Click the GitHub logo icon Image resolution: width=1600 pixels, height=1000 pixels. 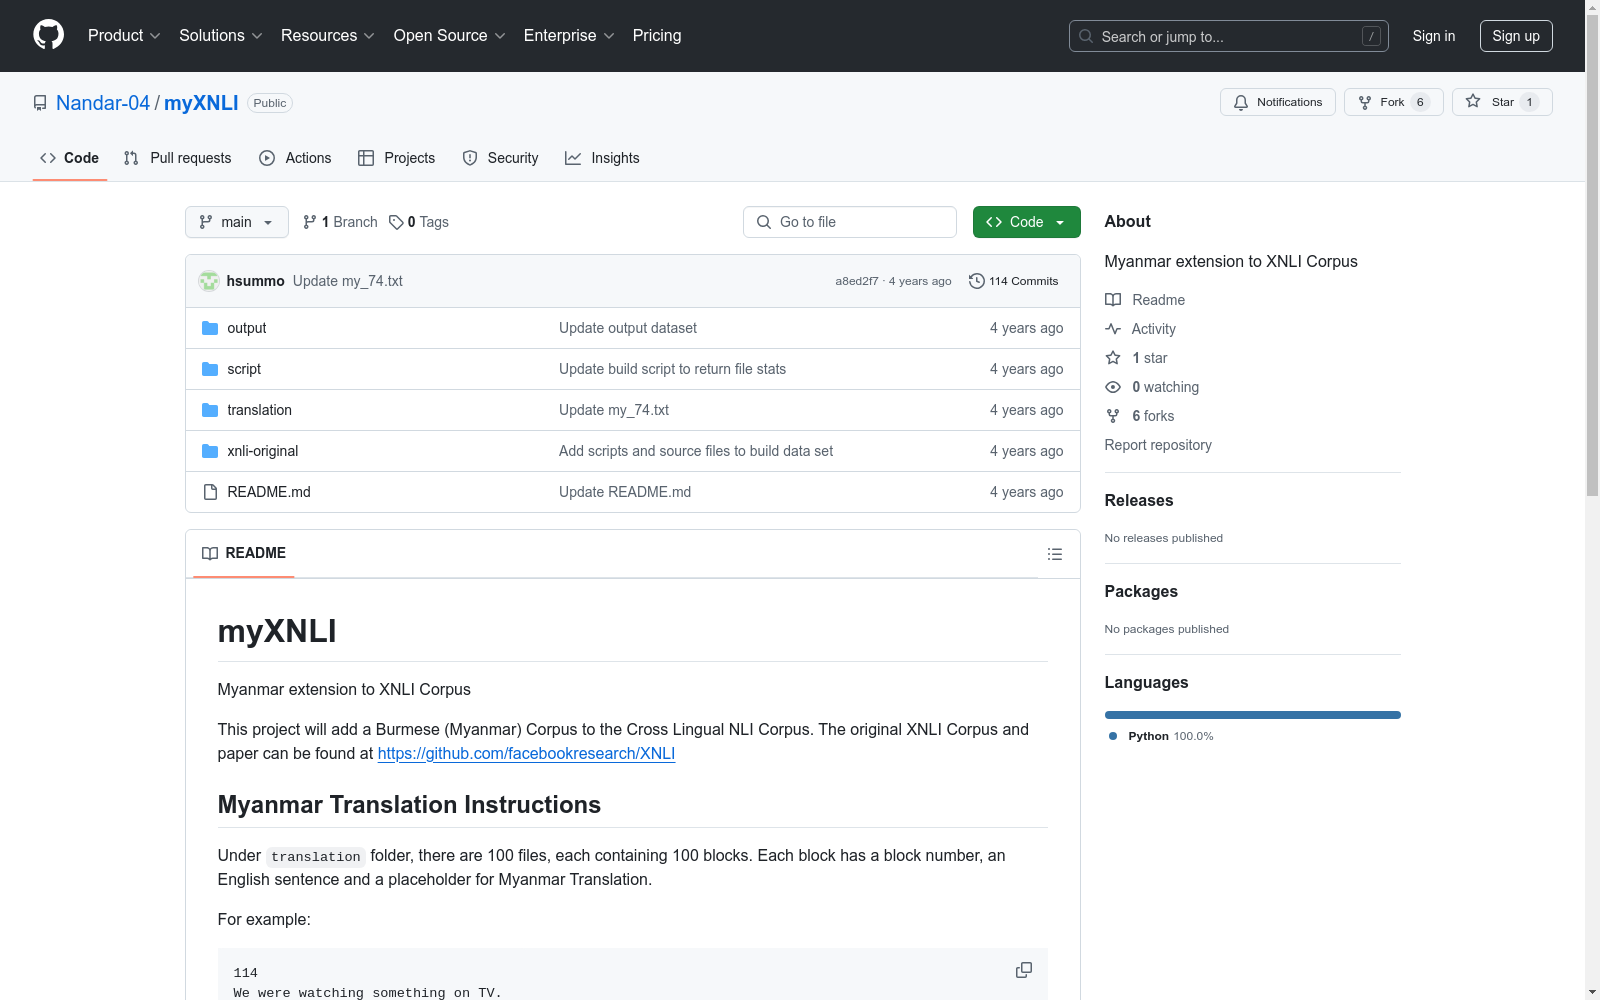[48, 35]
